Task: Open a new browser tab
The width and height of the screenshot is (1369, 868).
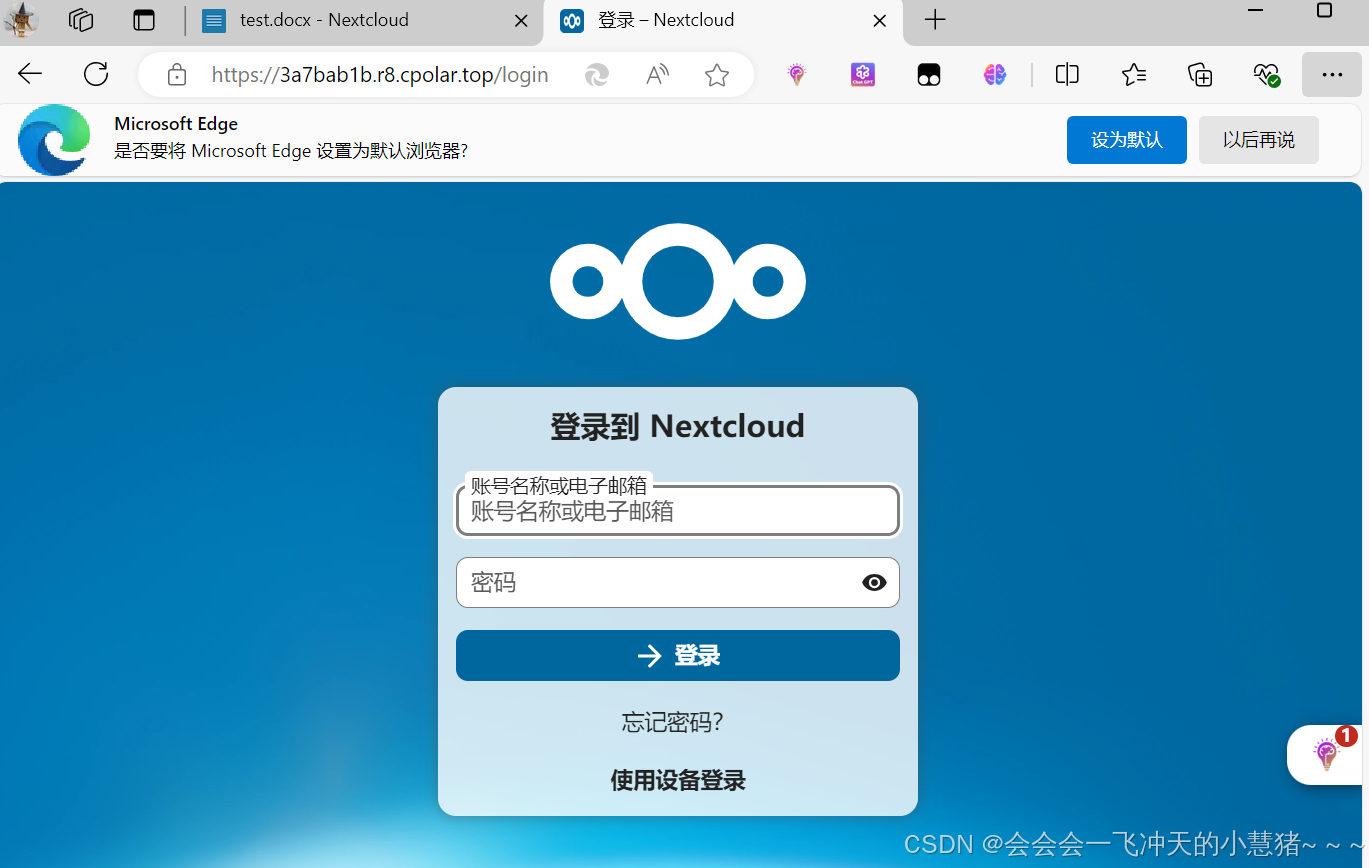Action: [x=934, y=20]
